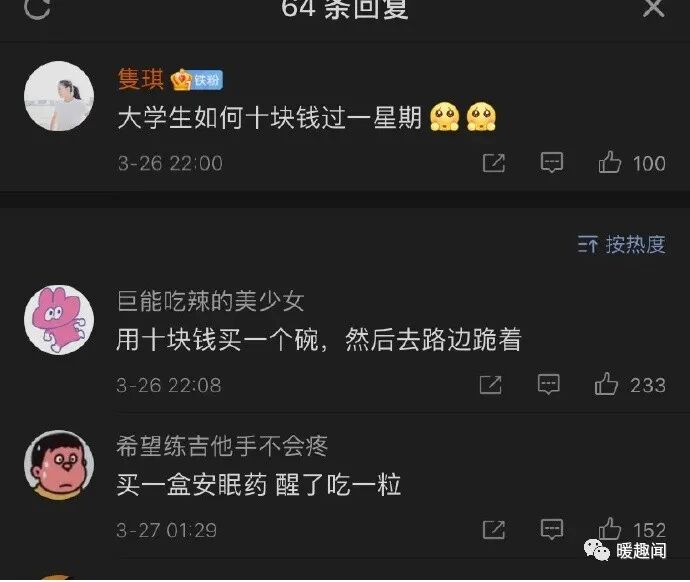Share 隻琪's comment via forward icon
The image size is (690, 582).
pos(494,163)
